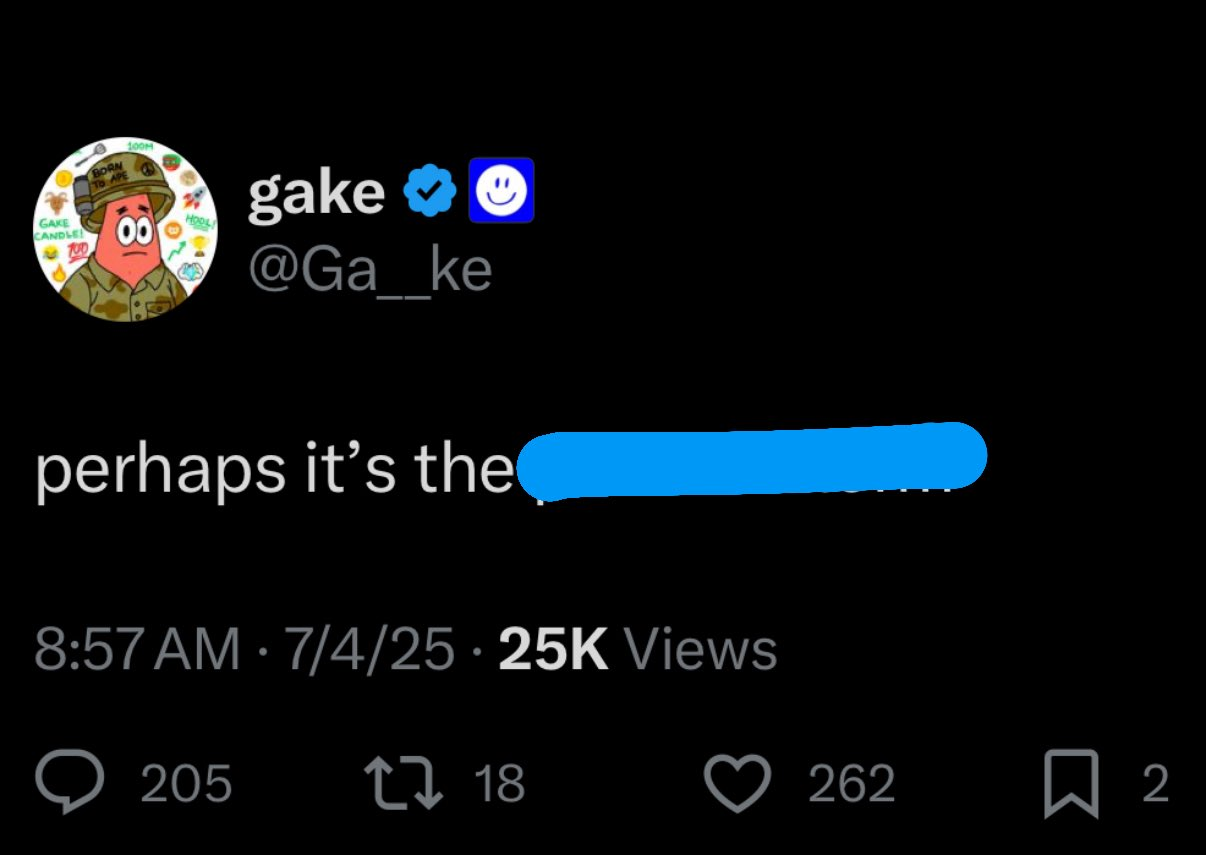Click the display name "gake"
The image size is (1206, 855).
click(x=316, y=191)
